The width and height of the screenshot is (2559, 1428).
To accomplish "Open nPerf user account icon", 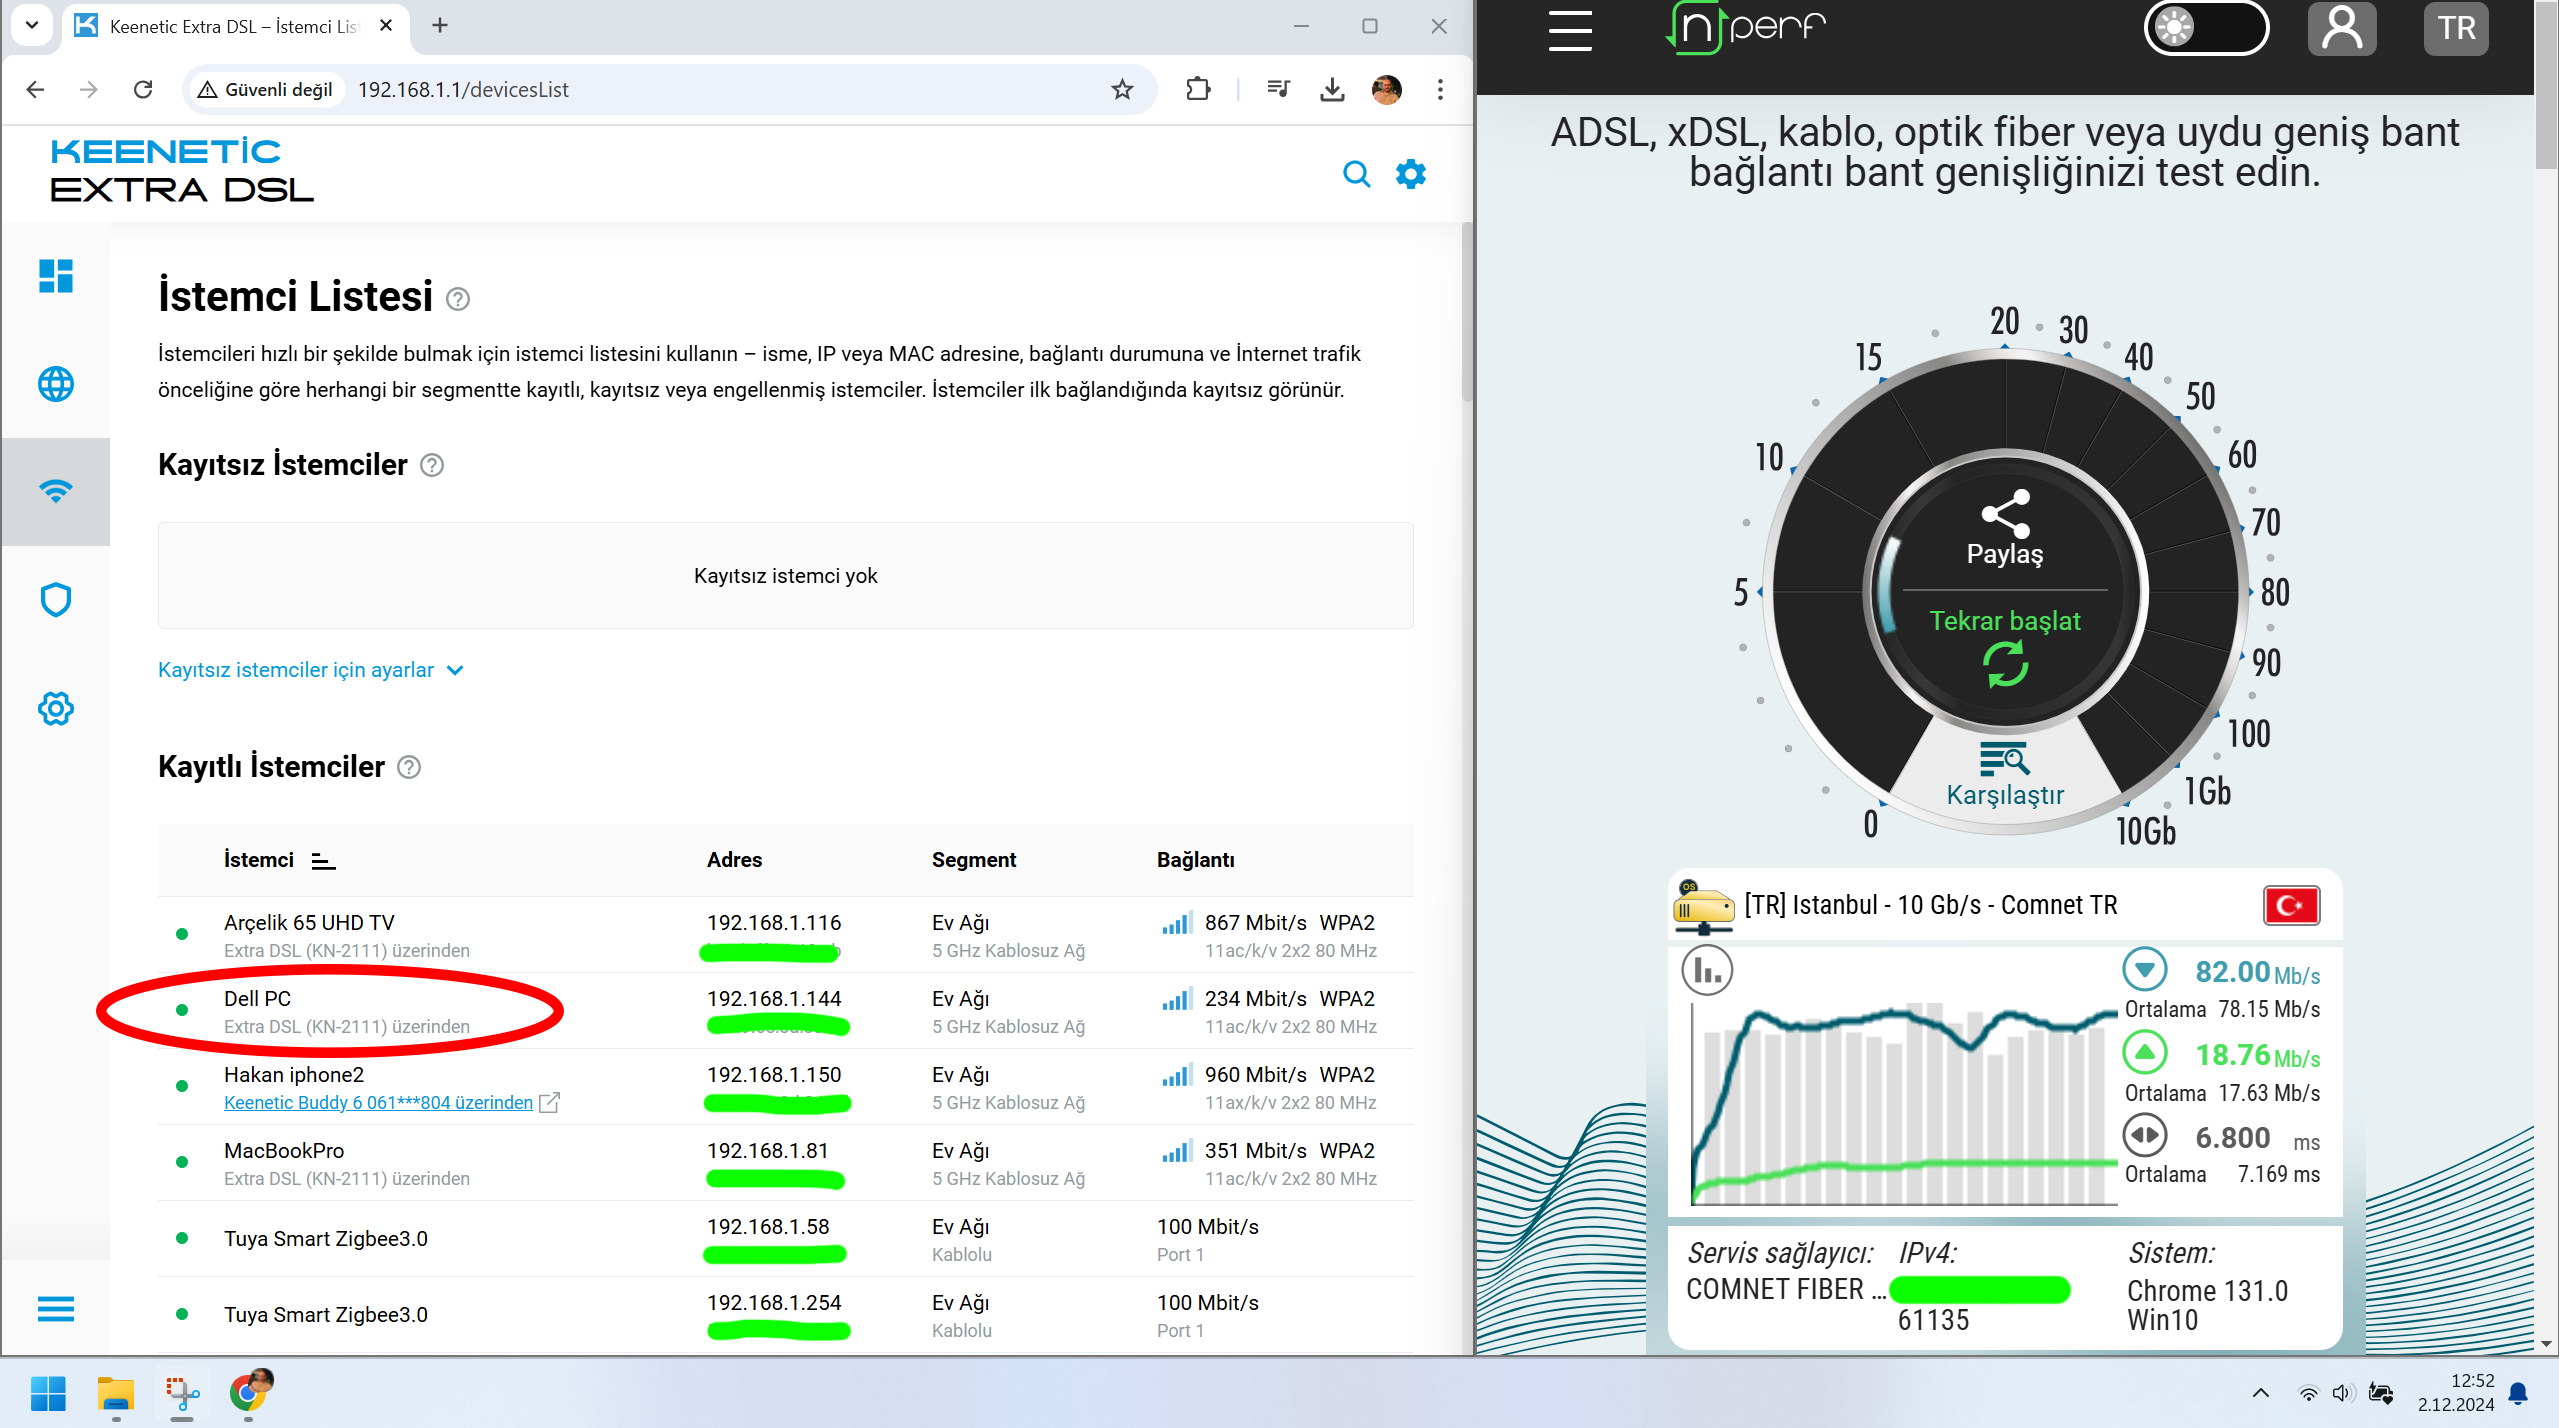I will (x=2342, y=28).
